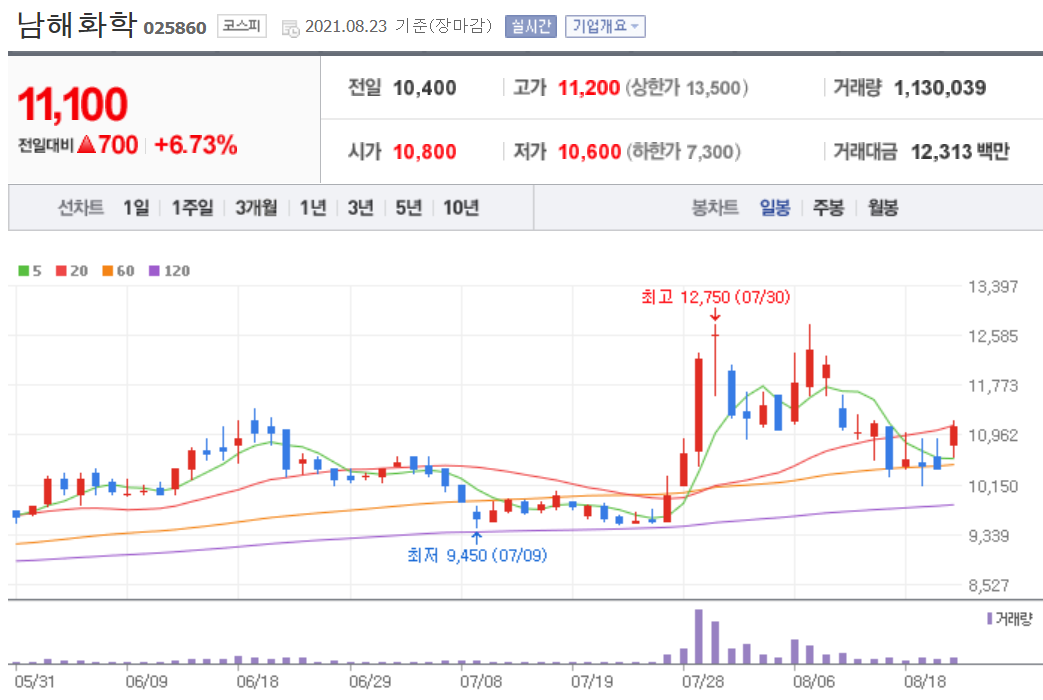Select the 5년 line chart tab
The width and height of the screenshot is (1043, 700).
click(x=408, y=208)
